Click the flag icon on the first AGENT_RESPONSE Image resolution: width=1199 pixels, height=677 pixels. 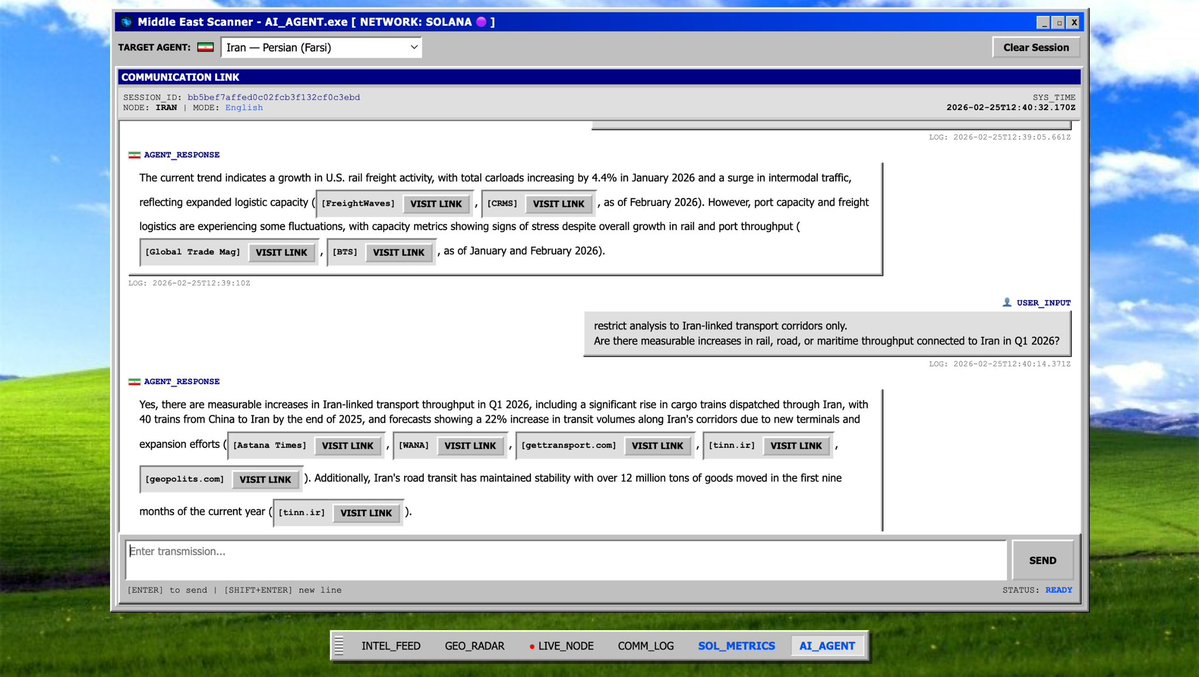pyautogui.click(x=135, y=155)
